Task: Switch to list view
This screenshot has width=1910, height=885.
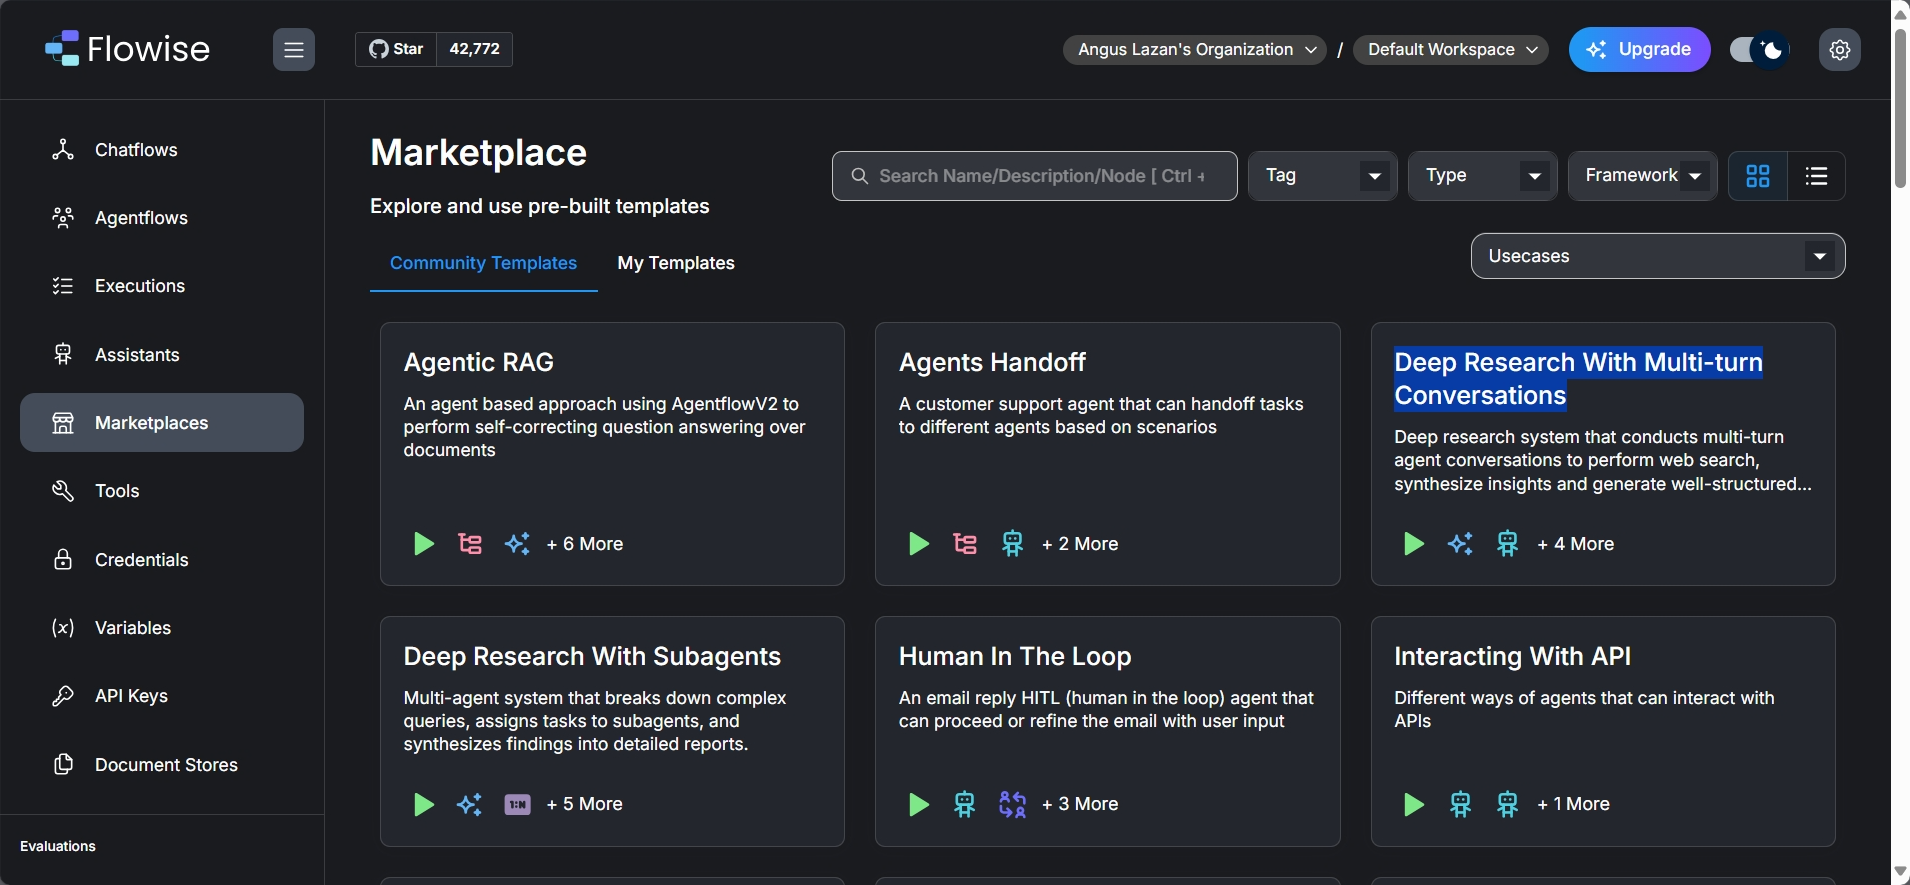Action: tap(1816, 176)
